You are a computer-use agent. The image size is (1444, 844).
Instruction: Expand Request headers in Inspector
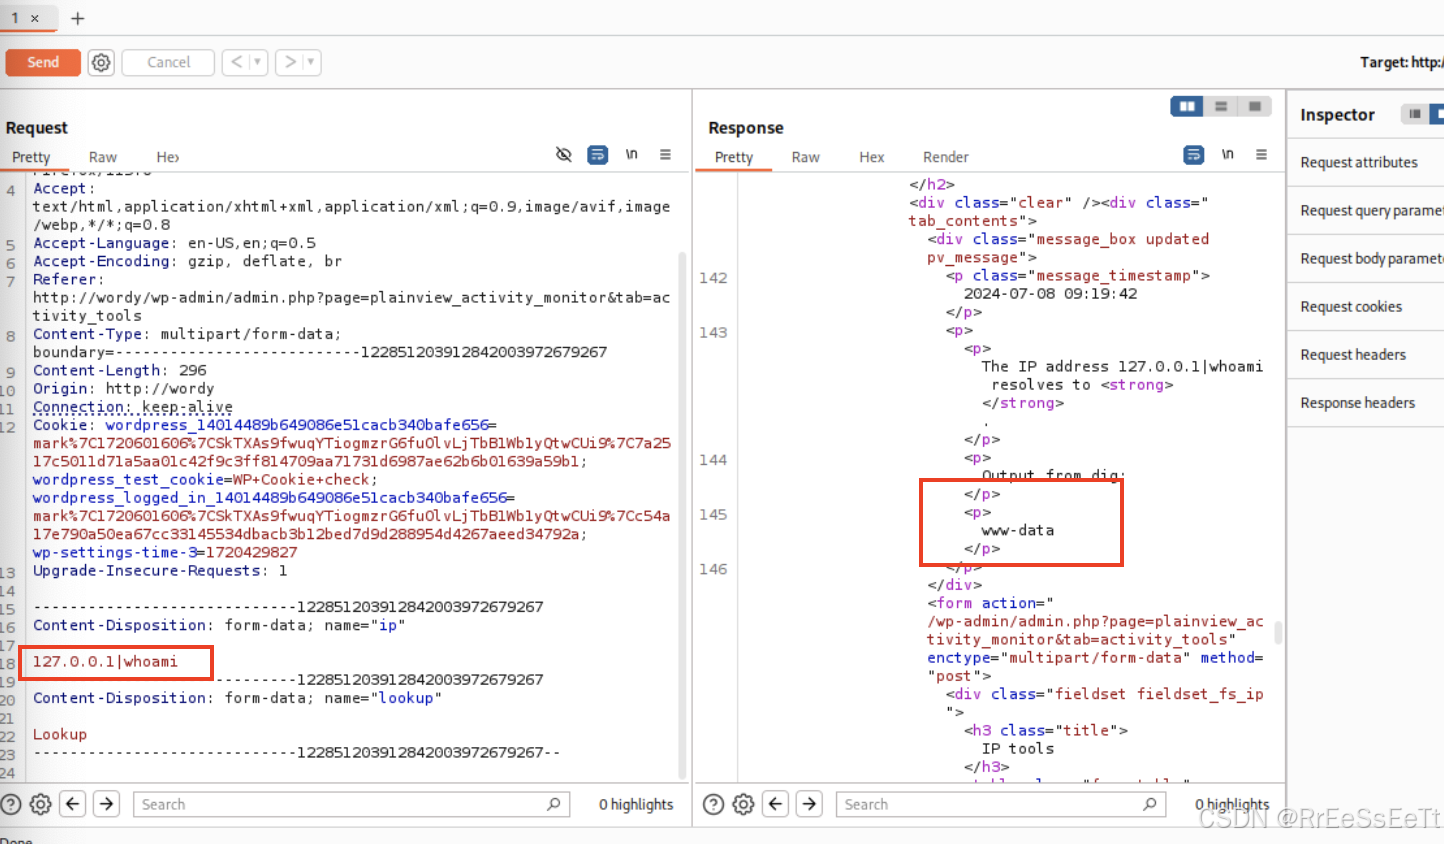tap(1366, 354)
